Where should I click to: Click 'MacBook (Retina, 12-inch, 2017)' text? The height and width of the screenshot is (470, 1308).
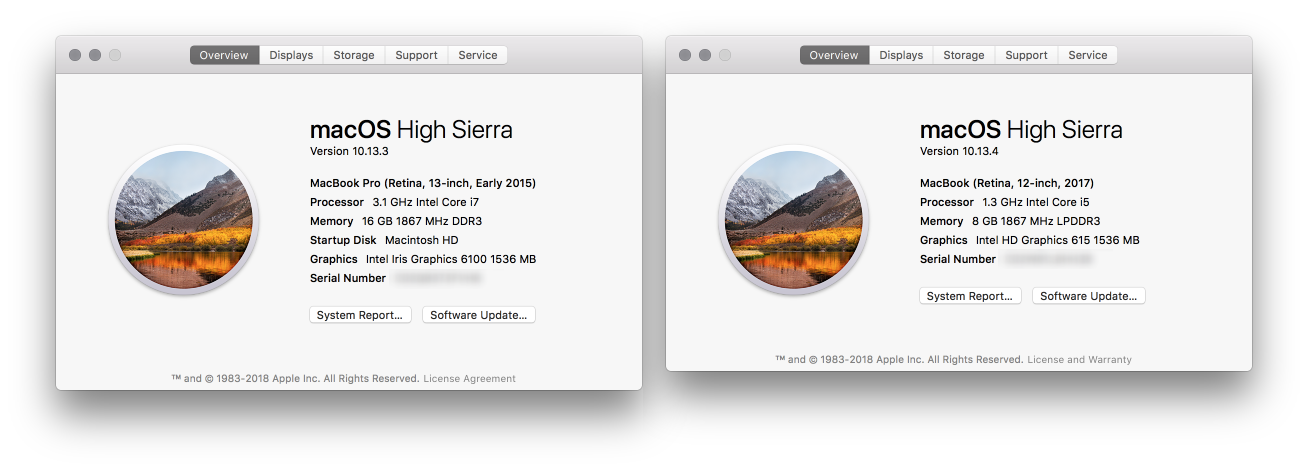tap(1007, 183)
